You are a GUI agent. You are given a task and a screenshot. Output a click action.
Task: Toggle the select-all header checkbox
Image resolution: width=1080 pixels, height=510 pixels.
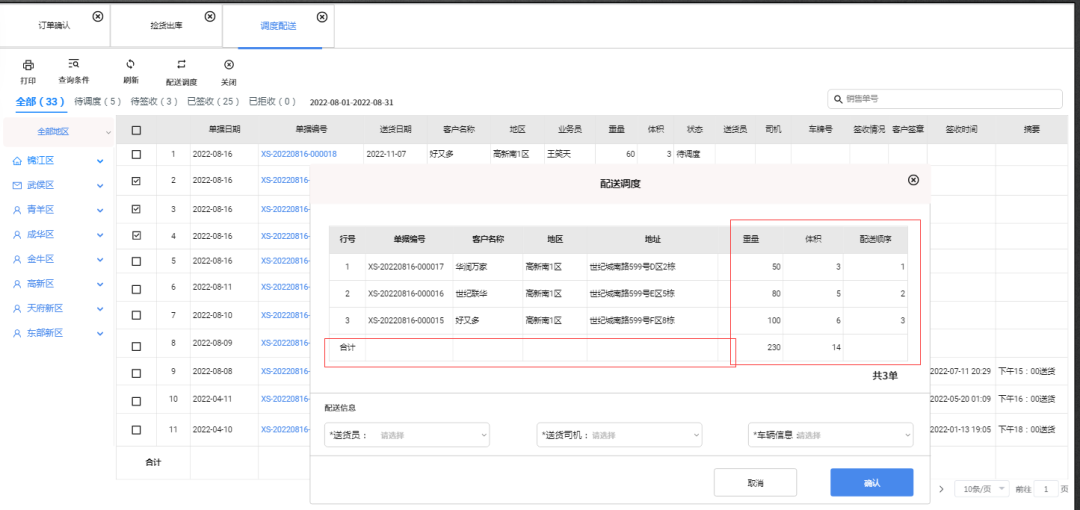coord(136,130)
